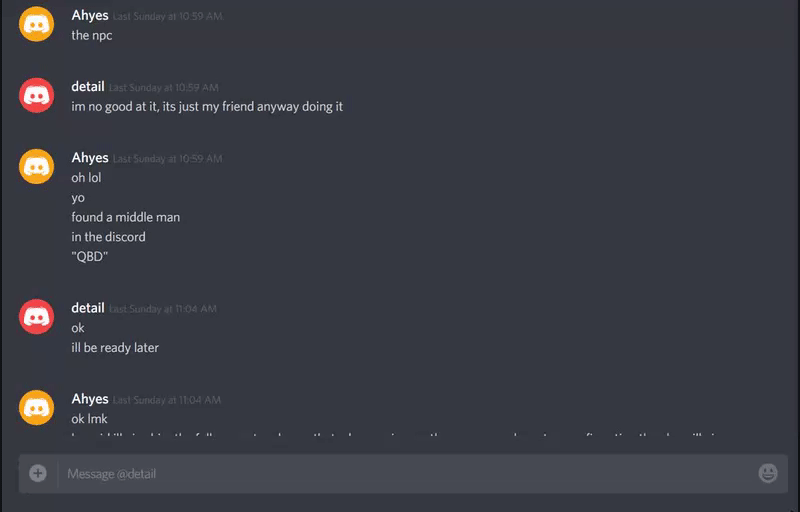The height and width of the screenshot is (512, 800).
Task: Open Ahyes username above "oh lol"
Action: pos(90,158)
